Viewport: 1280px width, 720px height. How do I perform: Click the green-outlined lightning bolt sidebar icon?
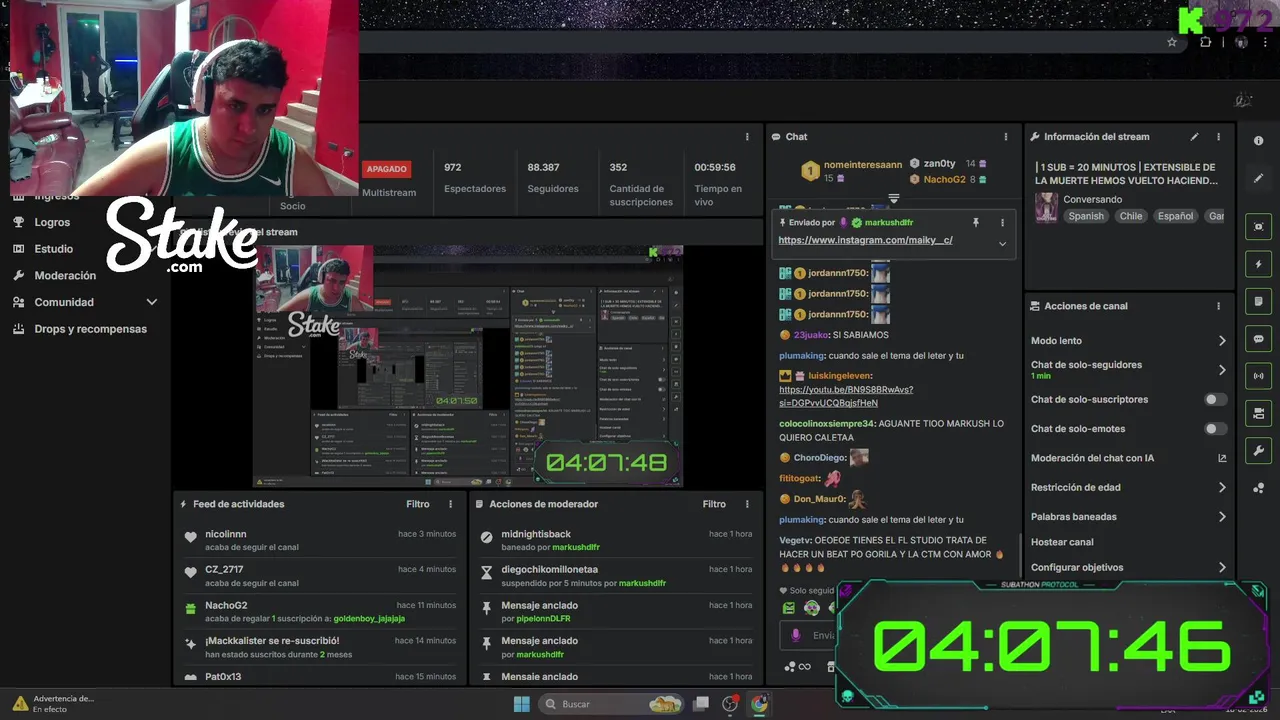(x=1258, y=264)
